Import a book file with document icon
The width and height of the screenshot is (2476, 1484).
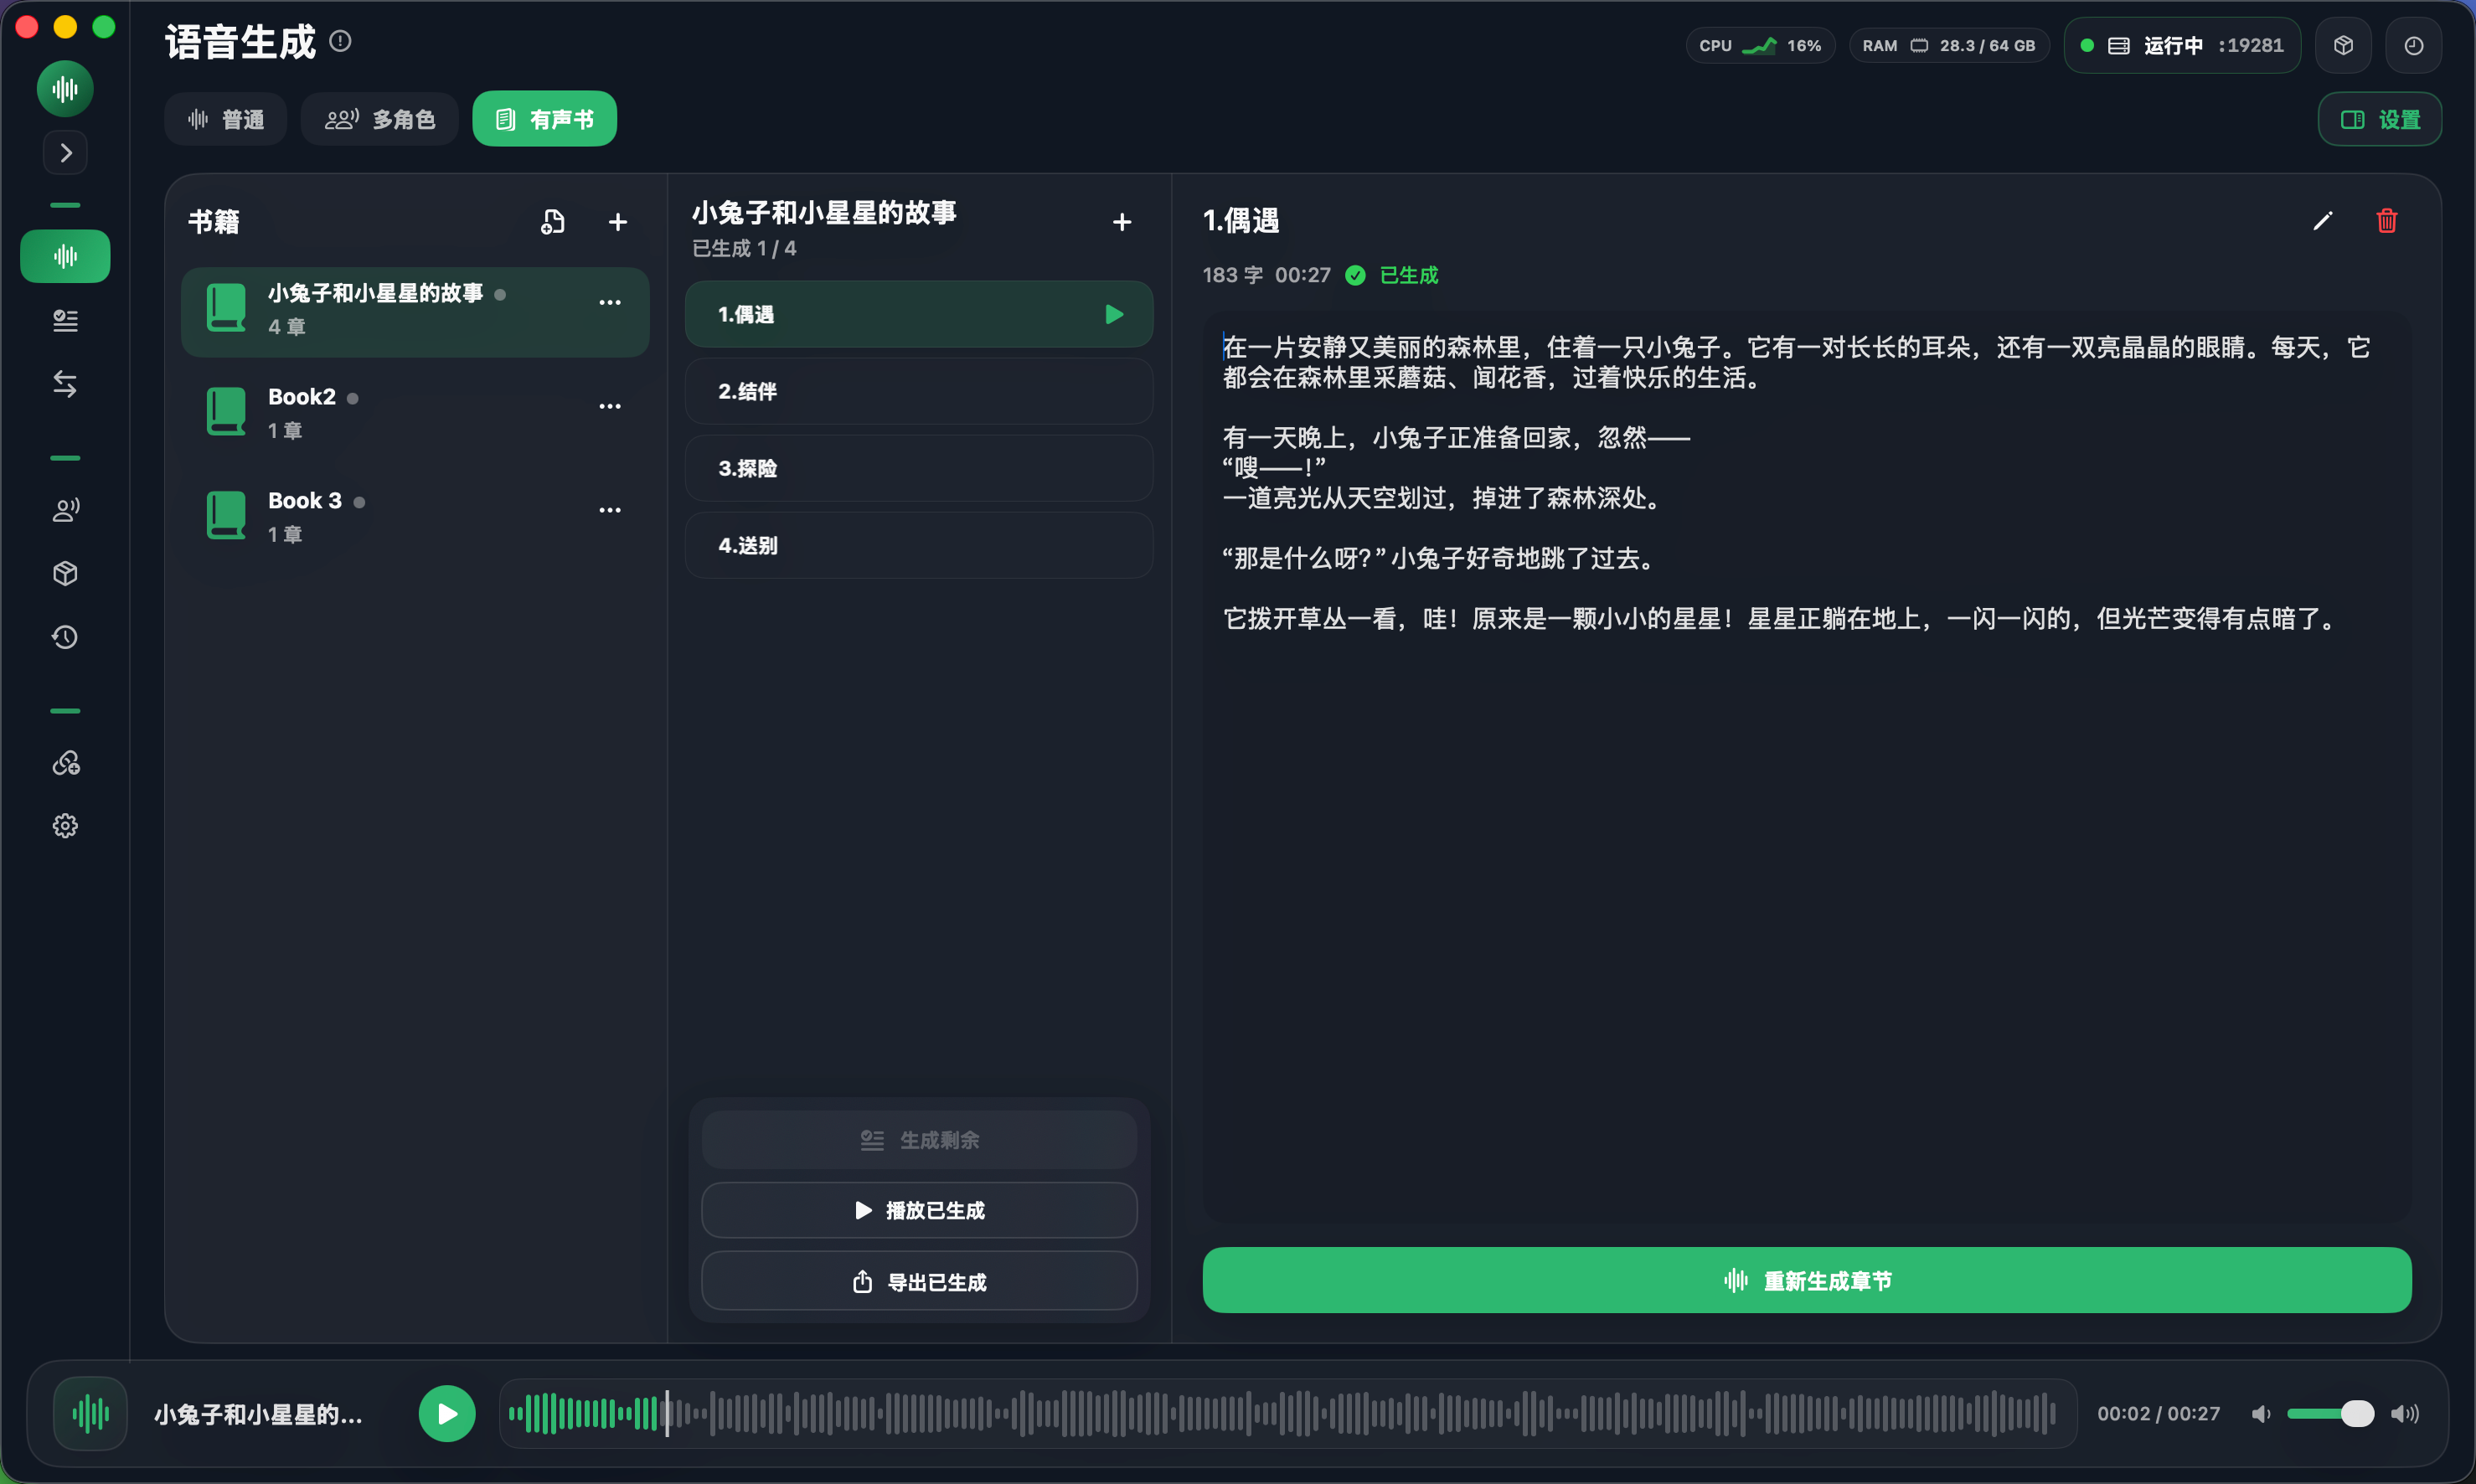click(x=553, y=222)
